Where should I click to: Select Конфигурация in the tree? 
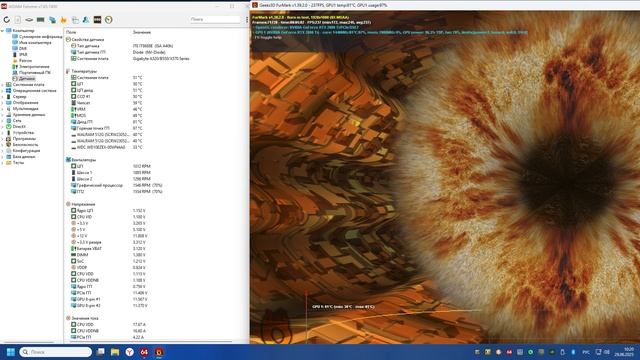23,151
